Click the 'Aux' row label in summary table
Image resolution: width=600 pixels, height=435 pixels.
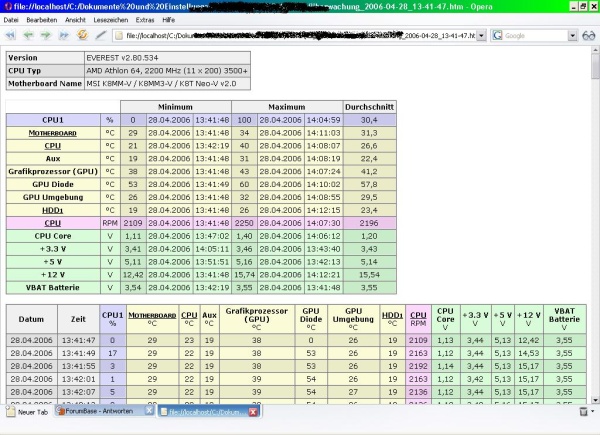[53, 159]
